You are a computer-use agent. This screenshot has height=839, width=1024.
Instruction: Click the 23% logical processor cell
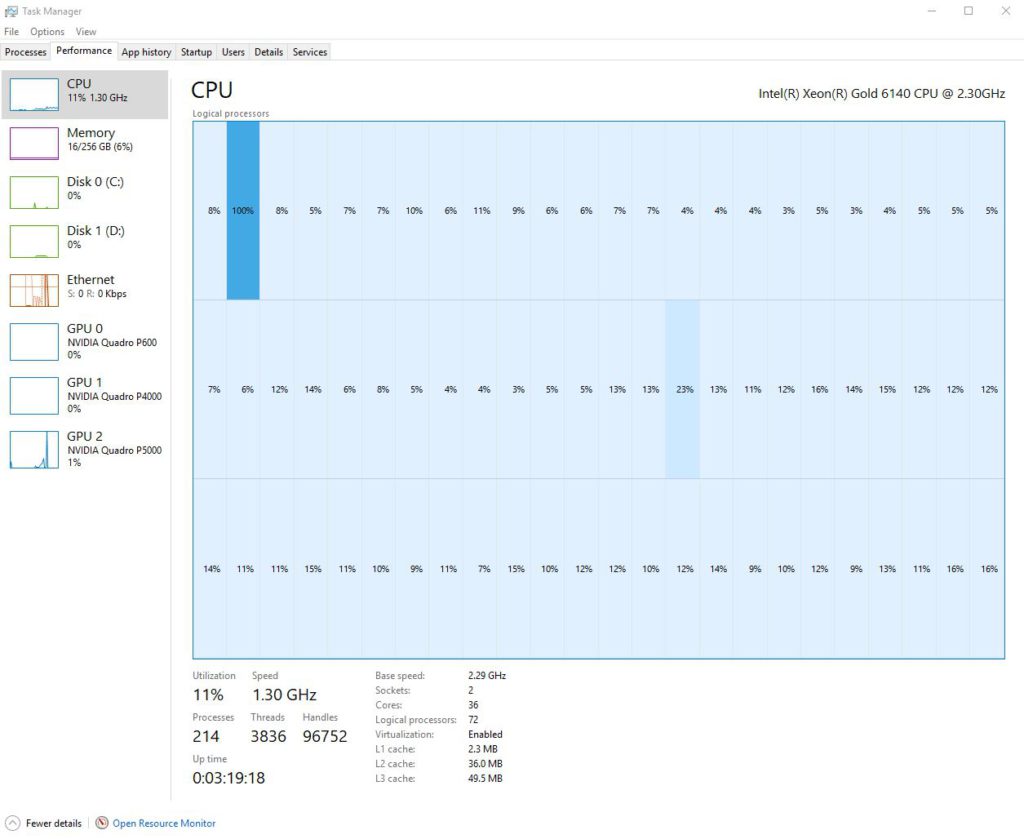coord(683,389)
